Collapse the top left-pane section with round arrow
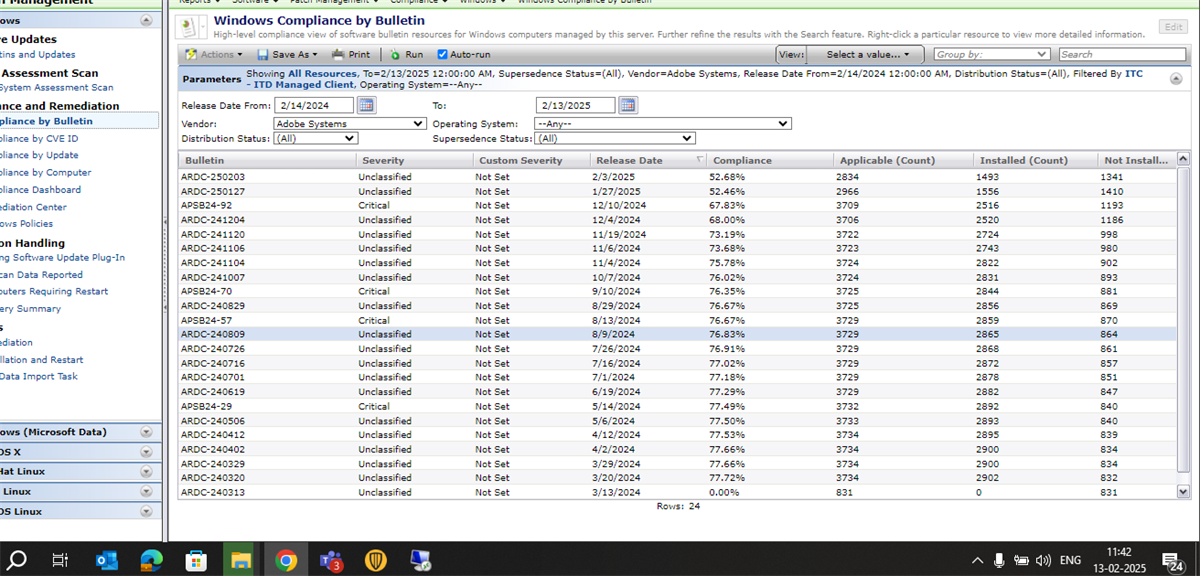1200x576 pixels. (x=147, y=20)
